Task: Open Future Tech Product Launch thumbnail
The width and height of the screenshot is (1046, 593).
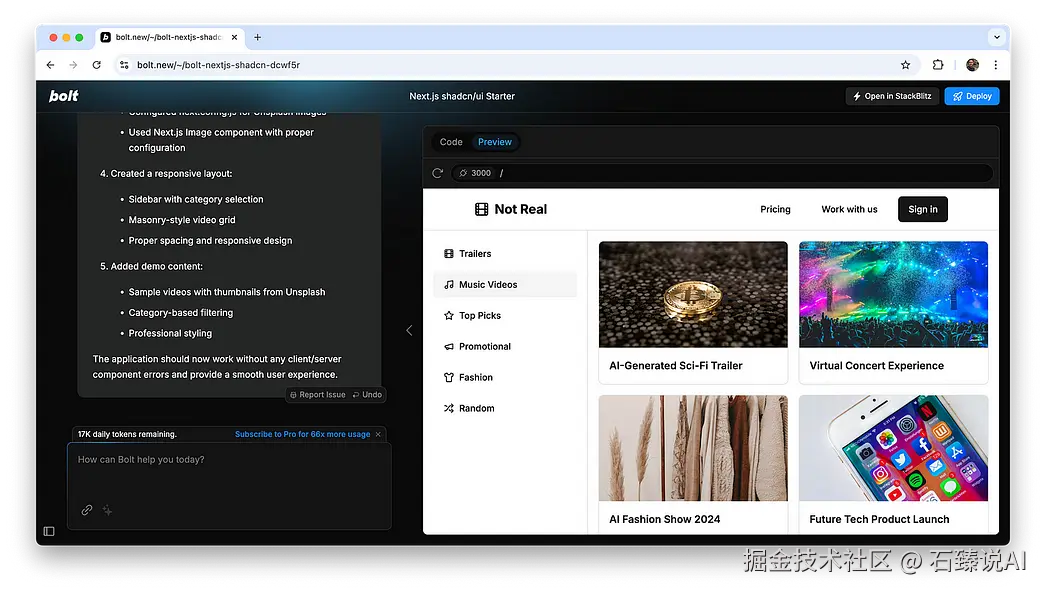Action: [x=893, y=448]
